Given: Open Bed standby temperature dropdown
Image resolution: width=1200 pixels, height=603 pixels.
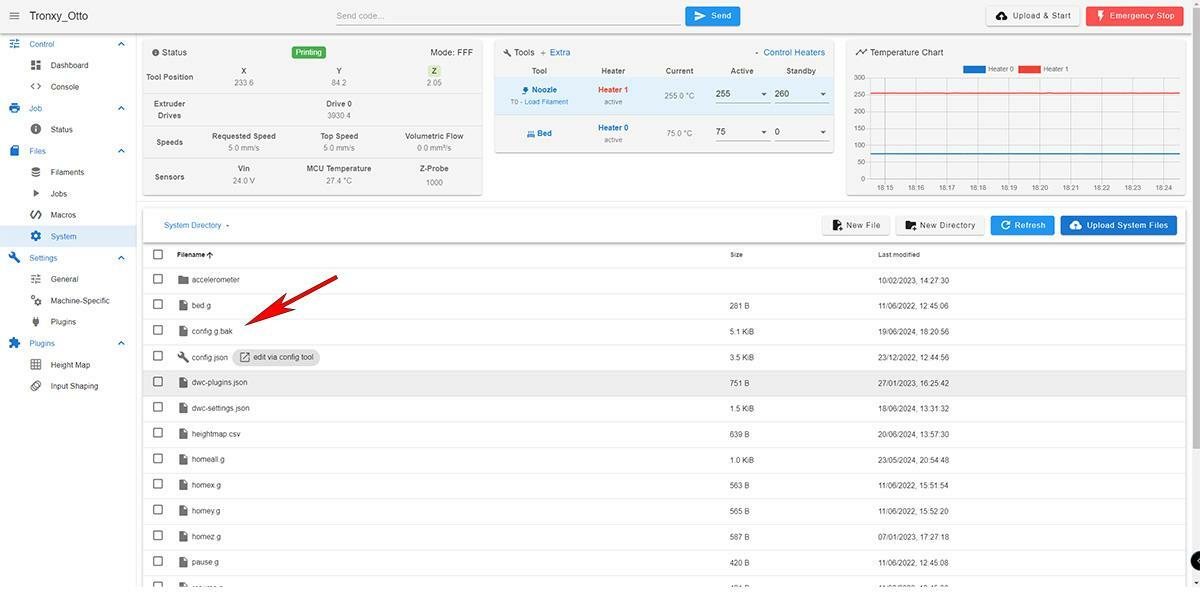Looking at the screenshot, I should pos(823,132).
